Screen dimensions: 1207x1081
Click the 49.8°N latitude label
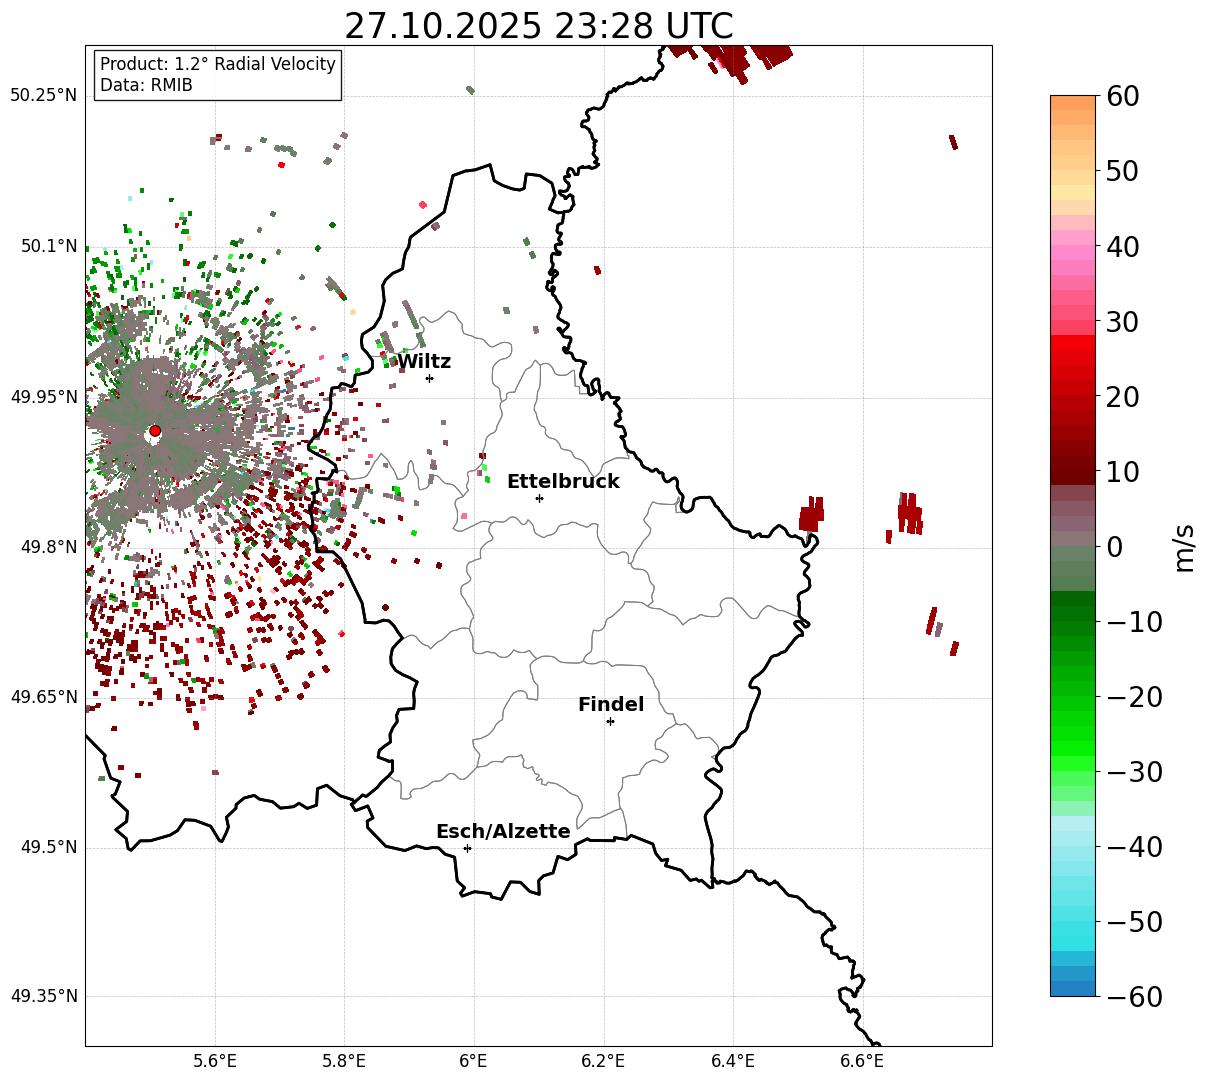coord(48,547)
